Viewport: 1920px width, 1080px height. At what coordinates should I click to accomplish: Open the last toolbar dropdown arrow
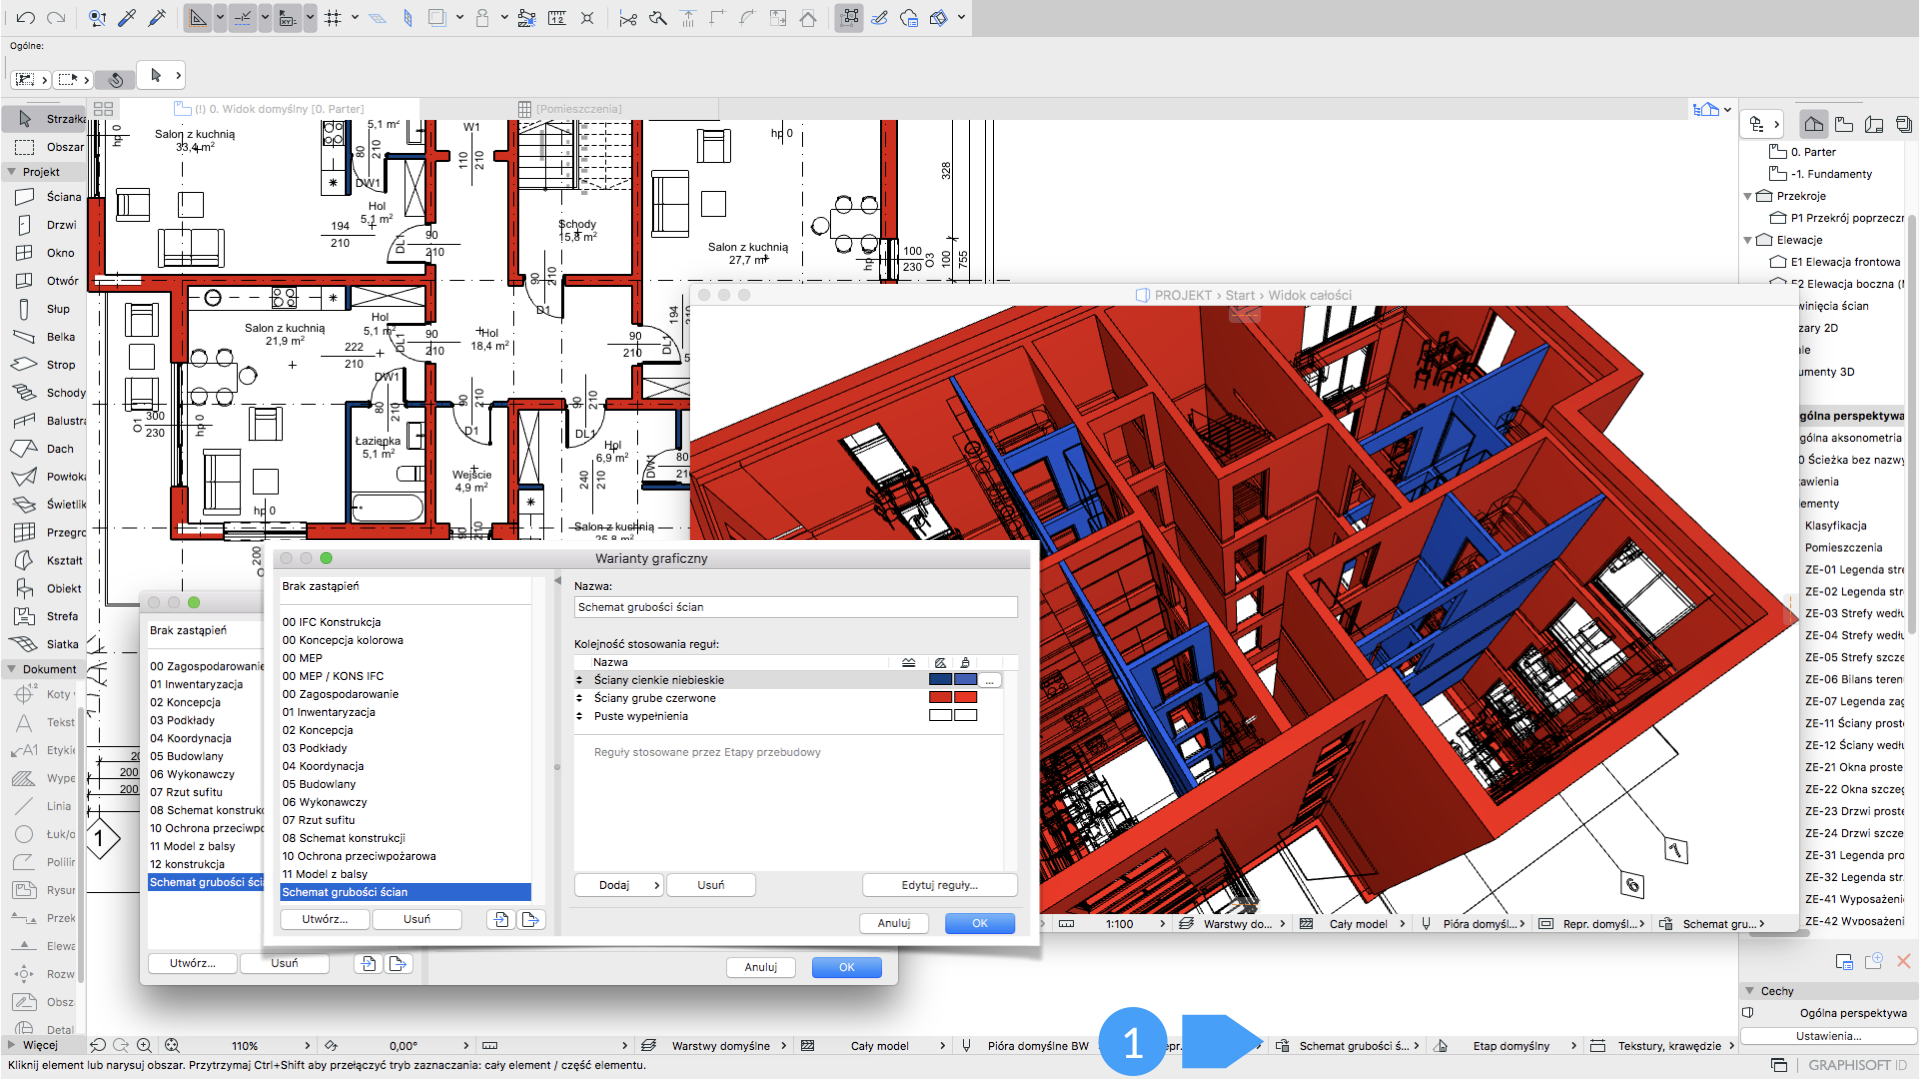tap(962, 17)
